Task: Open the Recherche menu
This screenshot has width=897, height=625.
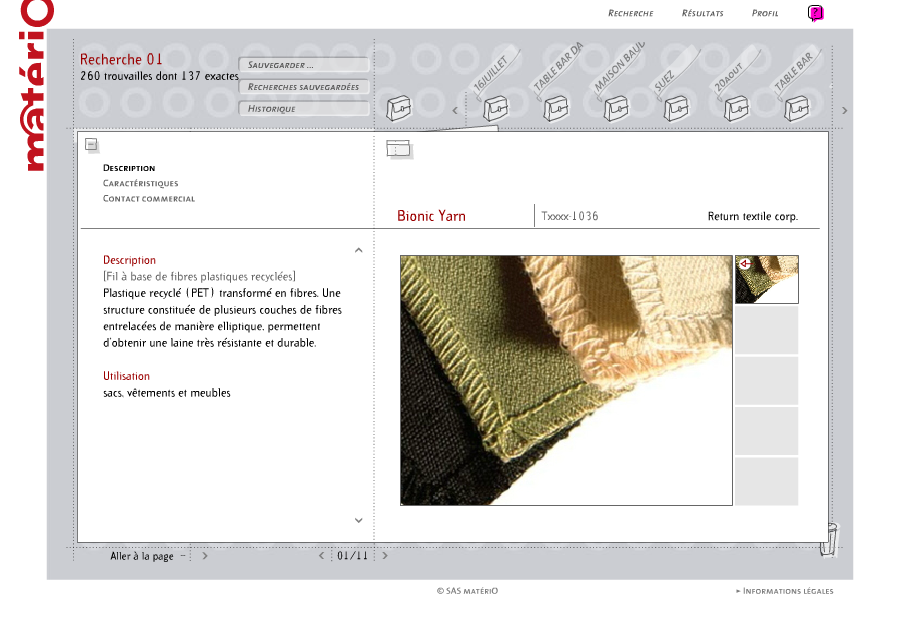Action: click(630, 13)
